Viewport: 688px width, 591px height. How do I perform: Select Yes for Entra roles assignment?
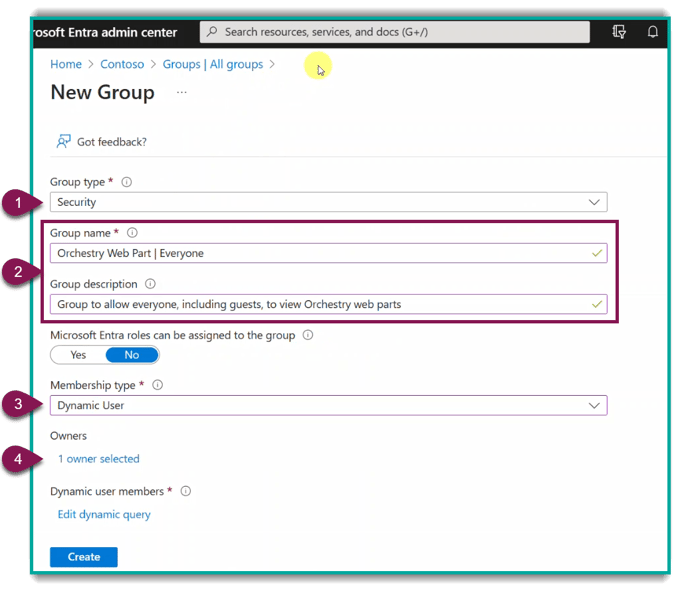(x=78, y=355)
